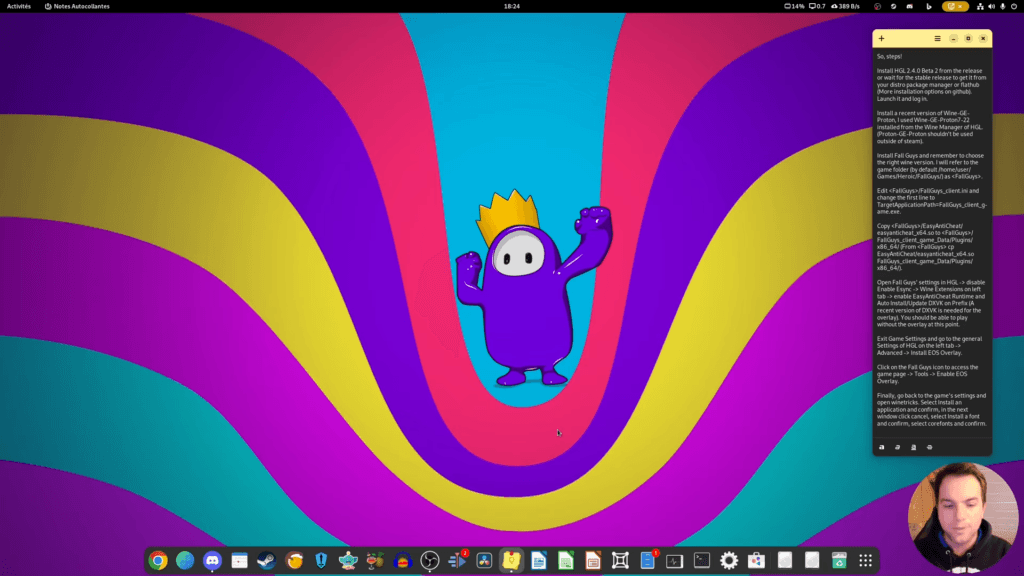Open the Notes Autocollantes app menu
This screenshot has width=1024, height=576.
77,6
